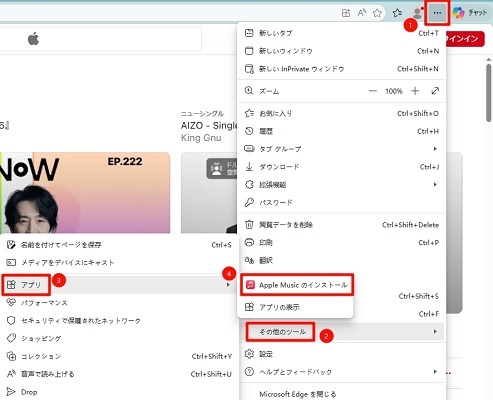The width and height of the screenshot is (493, 400).
Task: Open ダウンロード from the menu
Action: [x=342, y=167]
